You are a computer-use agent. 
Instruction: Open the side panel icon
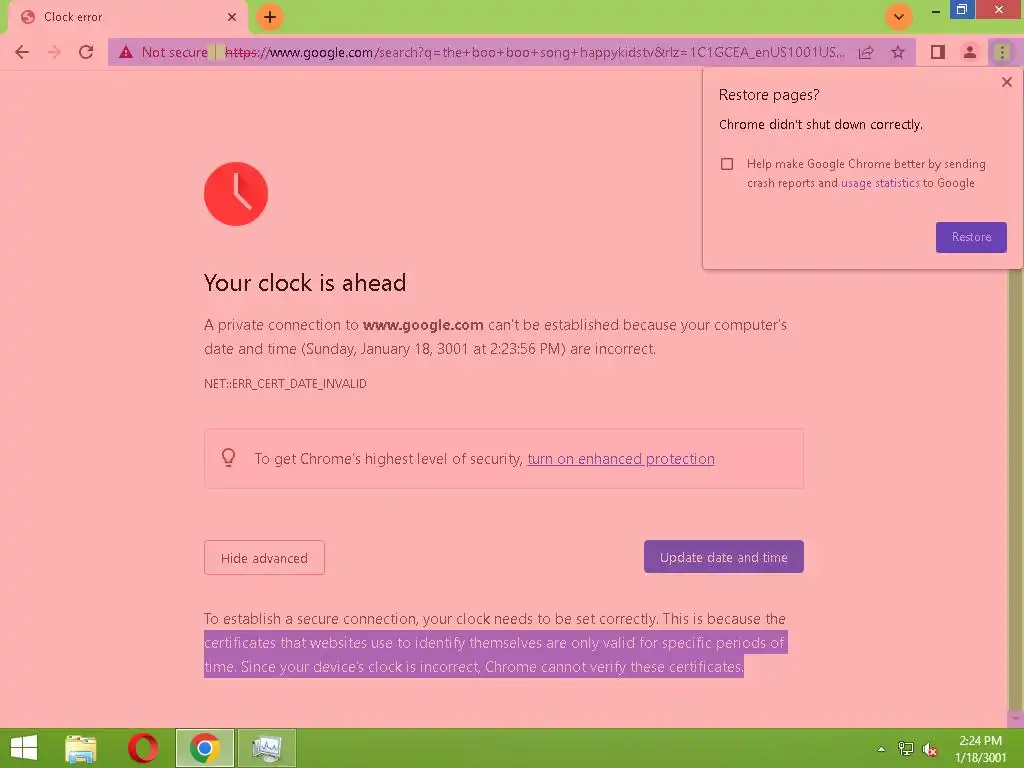point(938,52)
